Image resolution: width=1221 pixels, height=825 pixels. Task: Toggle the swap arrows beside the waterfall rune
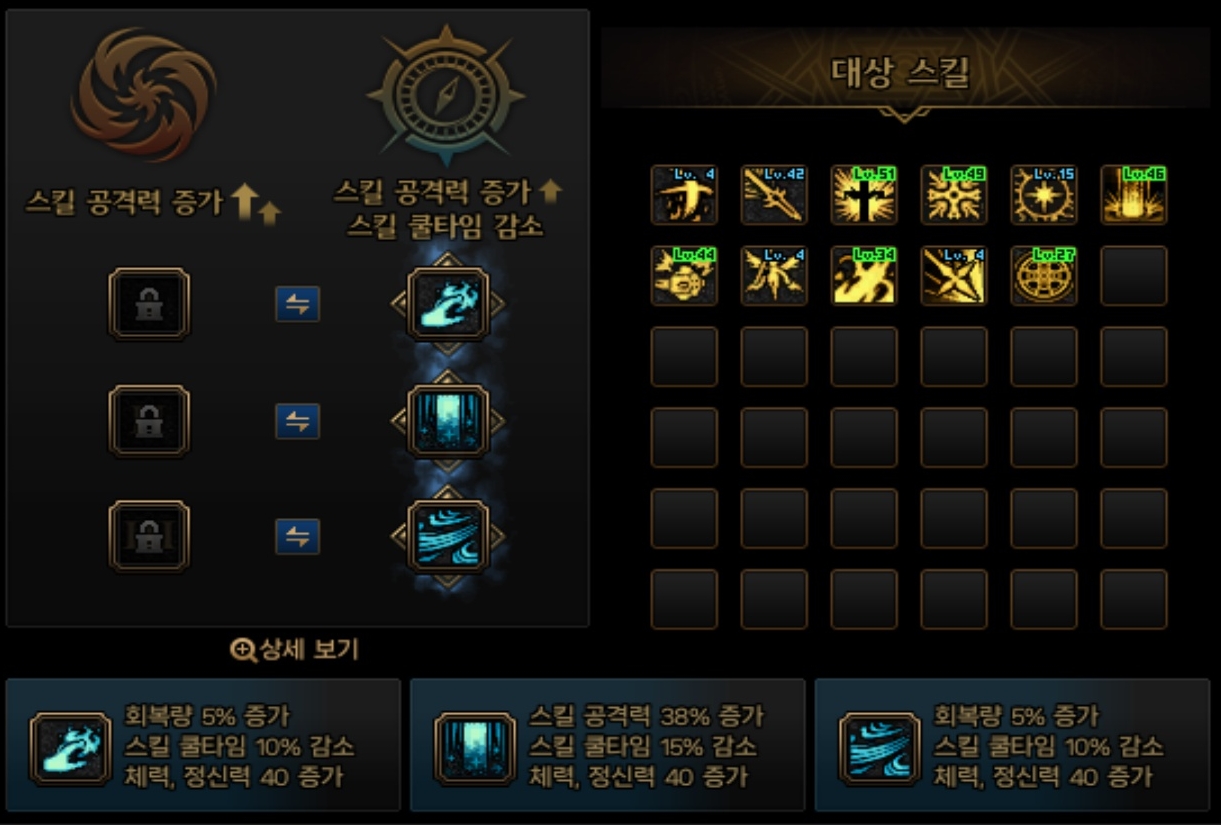click(x=298, y=421)
